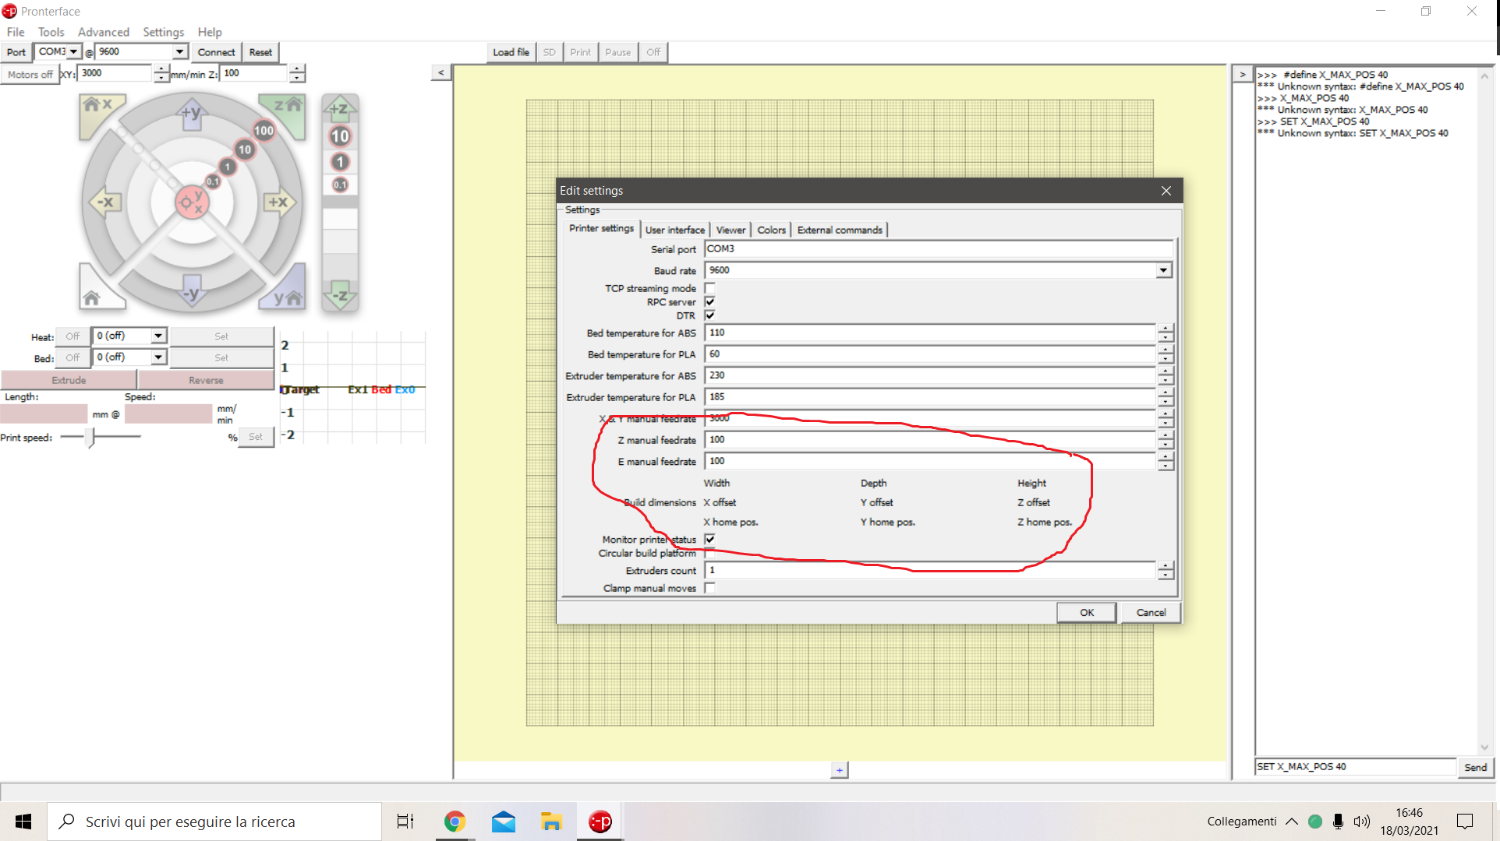Viewport: 1500px width, 841px height.
Task: Uncheck Monitor printer status
Action: (x=710, y=539)
